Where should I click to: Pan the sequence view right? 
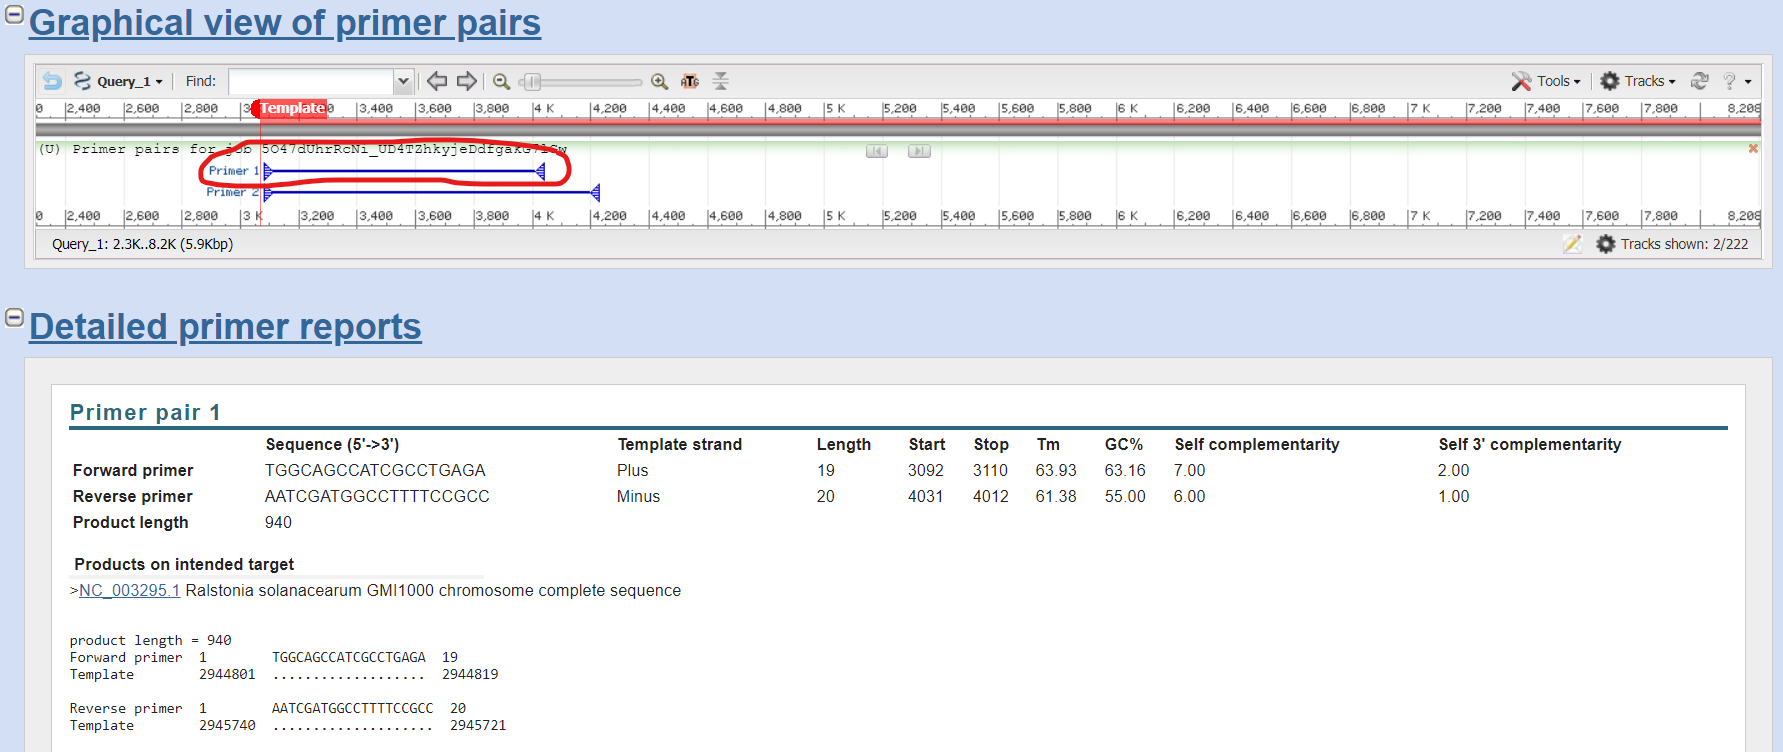click(x=466, y=81)
